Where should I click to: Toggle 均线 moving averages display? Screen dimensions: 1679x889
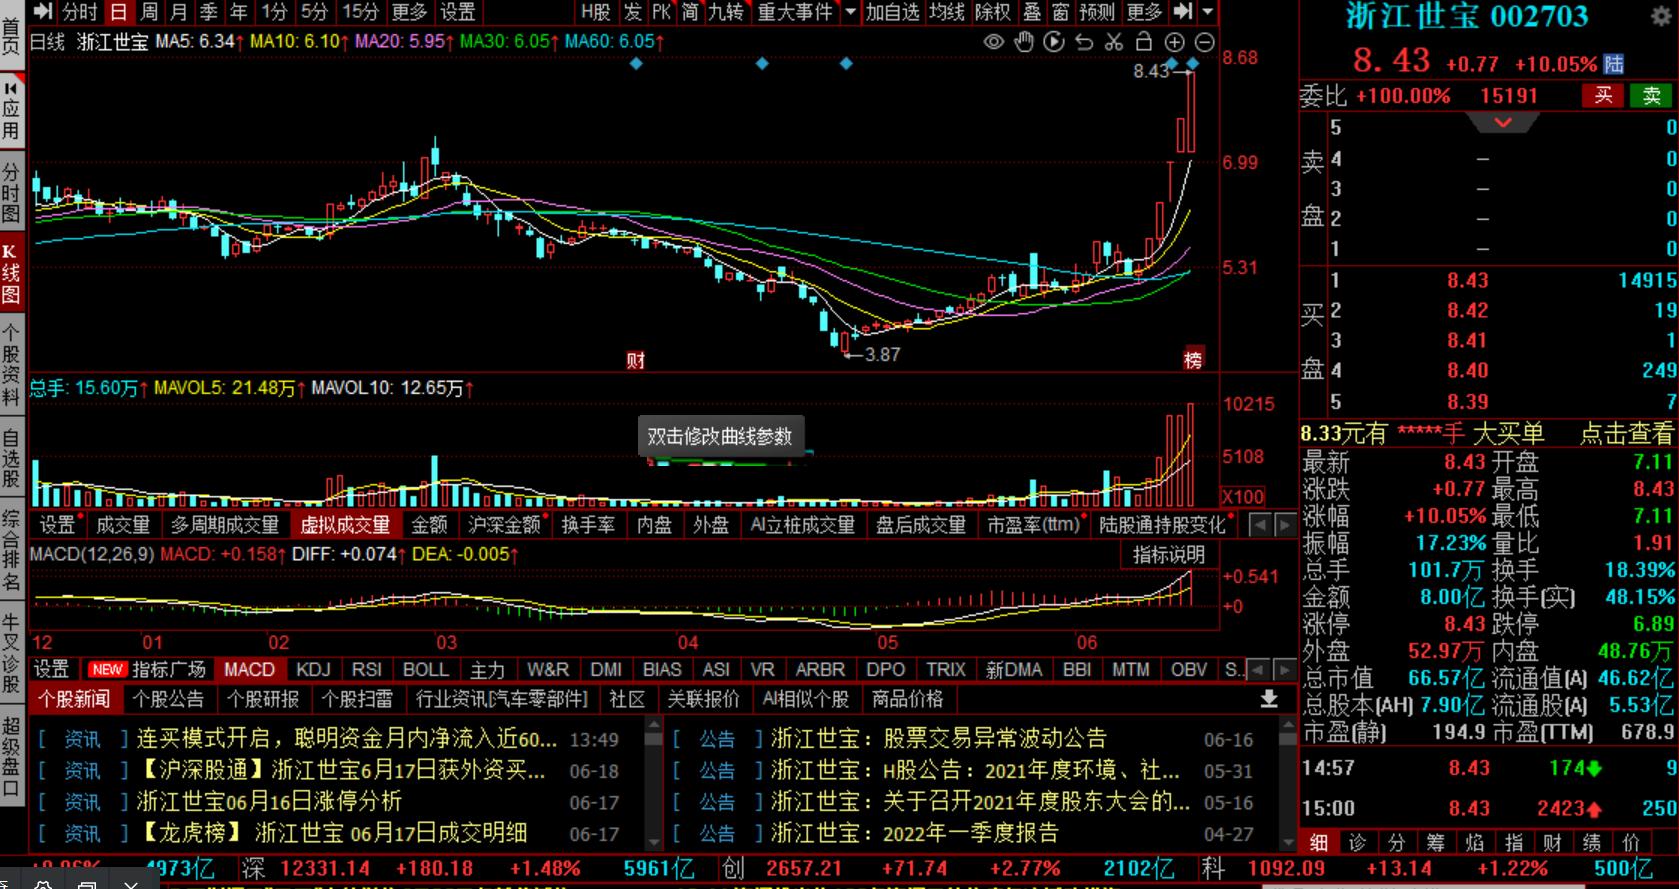click(946, 12)
